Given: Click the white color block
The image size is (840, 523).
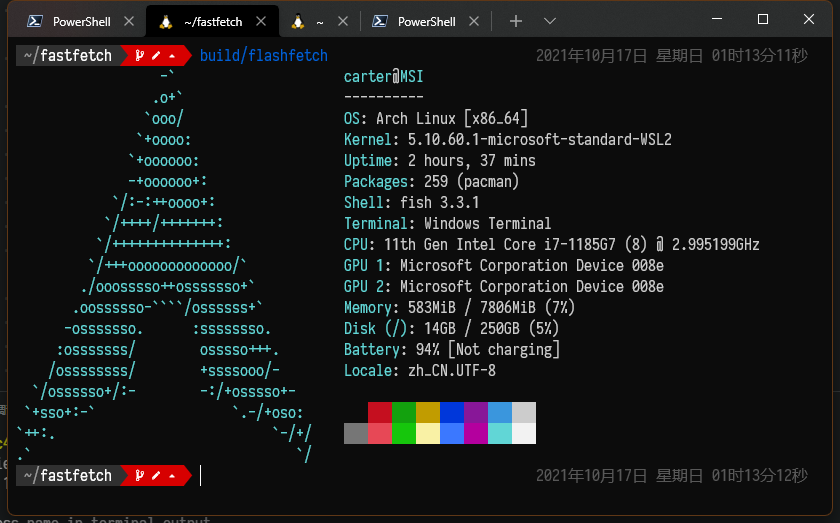Looking at the screenshot, I should click(x=524, y=434).
